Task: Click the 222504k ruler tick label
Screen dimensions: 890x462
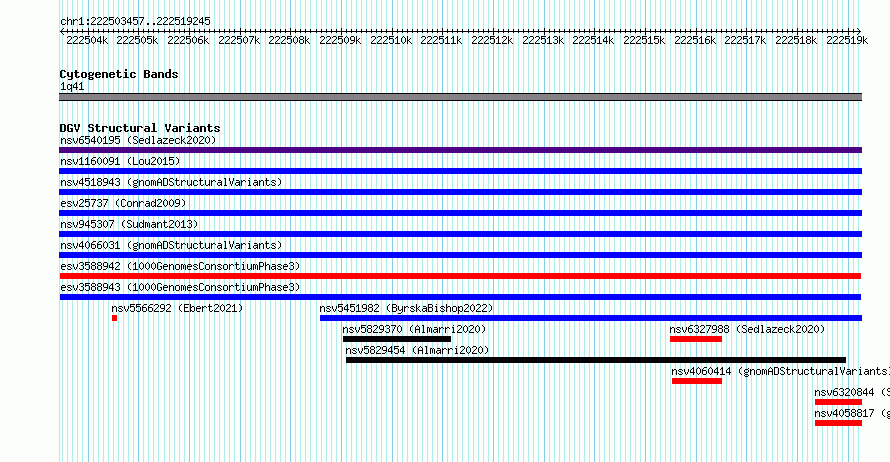Action: coord(87,40)
